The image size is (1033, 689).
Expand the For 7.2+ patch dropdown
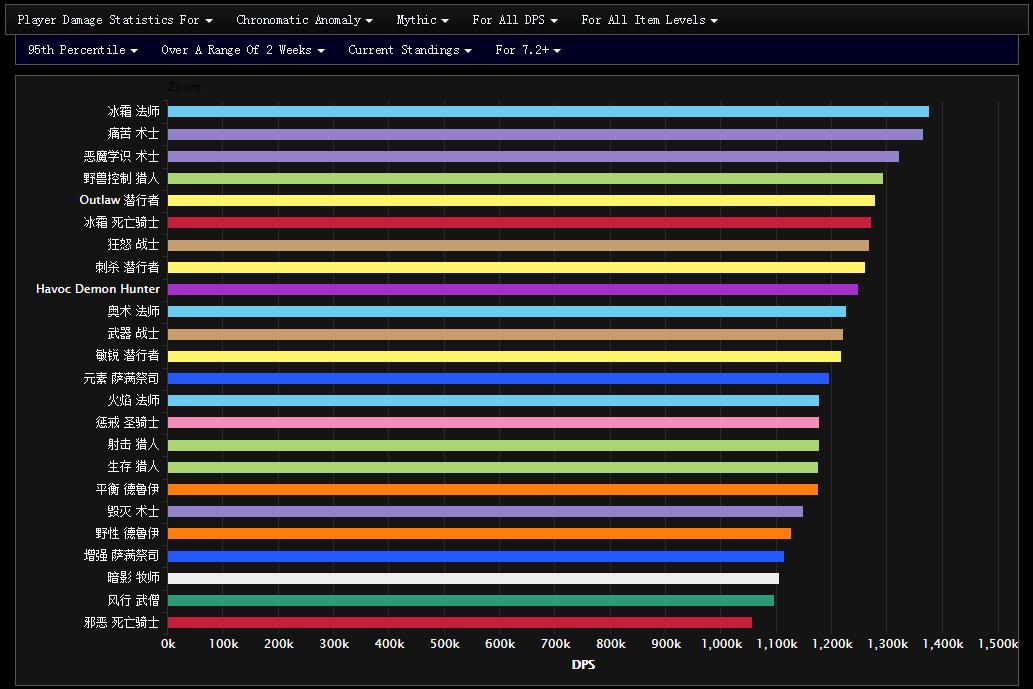528,50
